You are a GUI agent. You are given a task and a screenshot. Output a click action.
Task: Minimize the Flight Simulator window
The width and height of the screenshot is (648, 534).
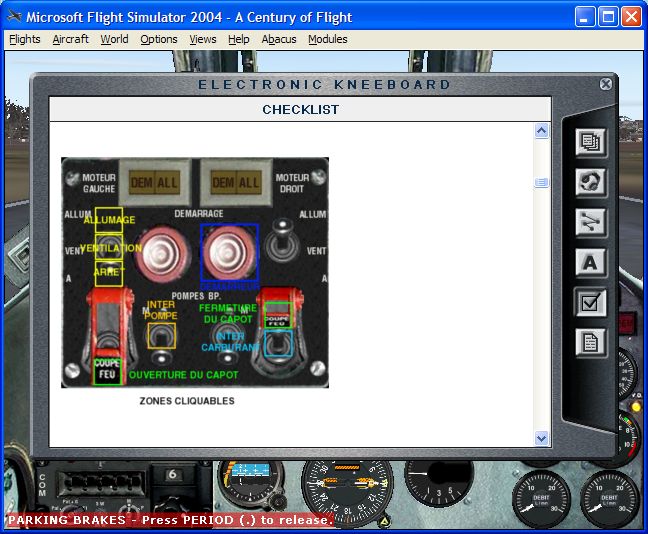pyautogui.click(x=584, y=17)
